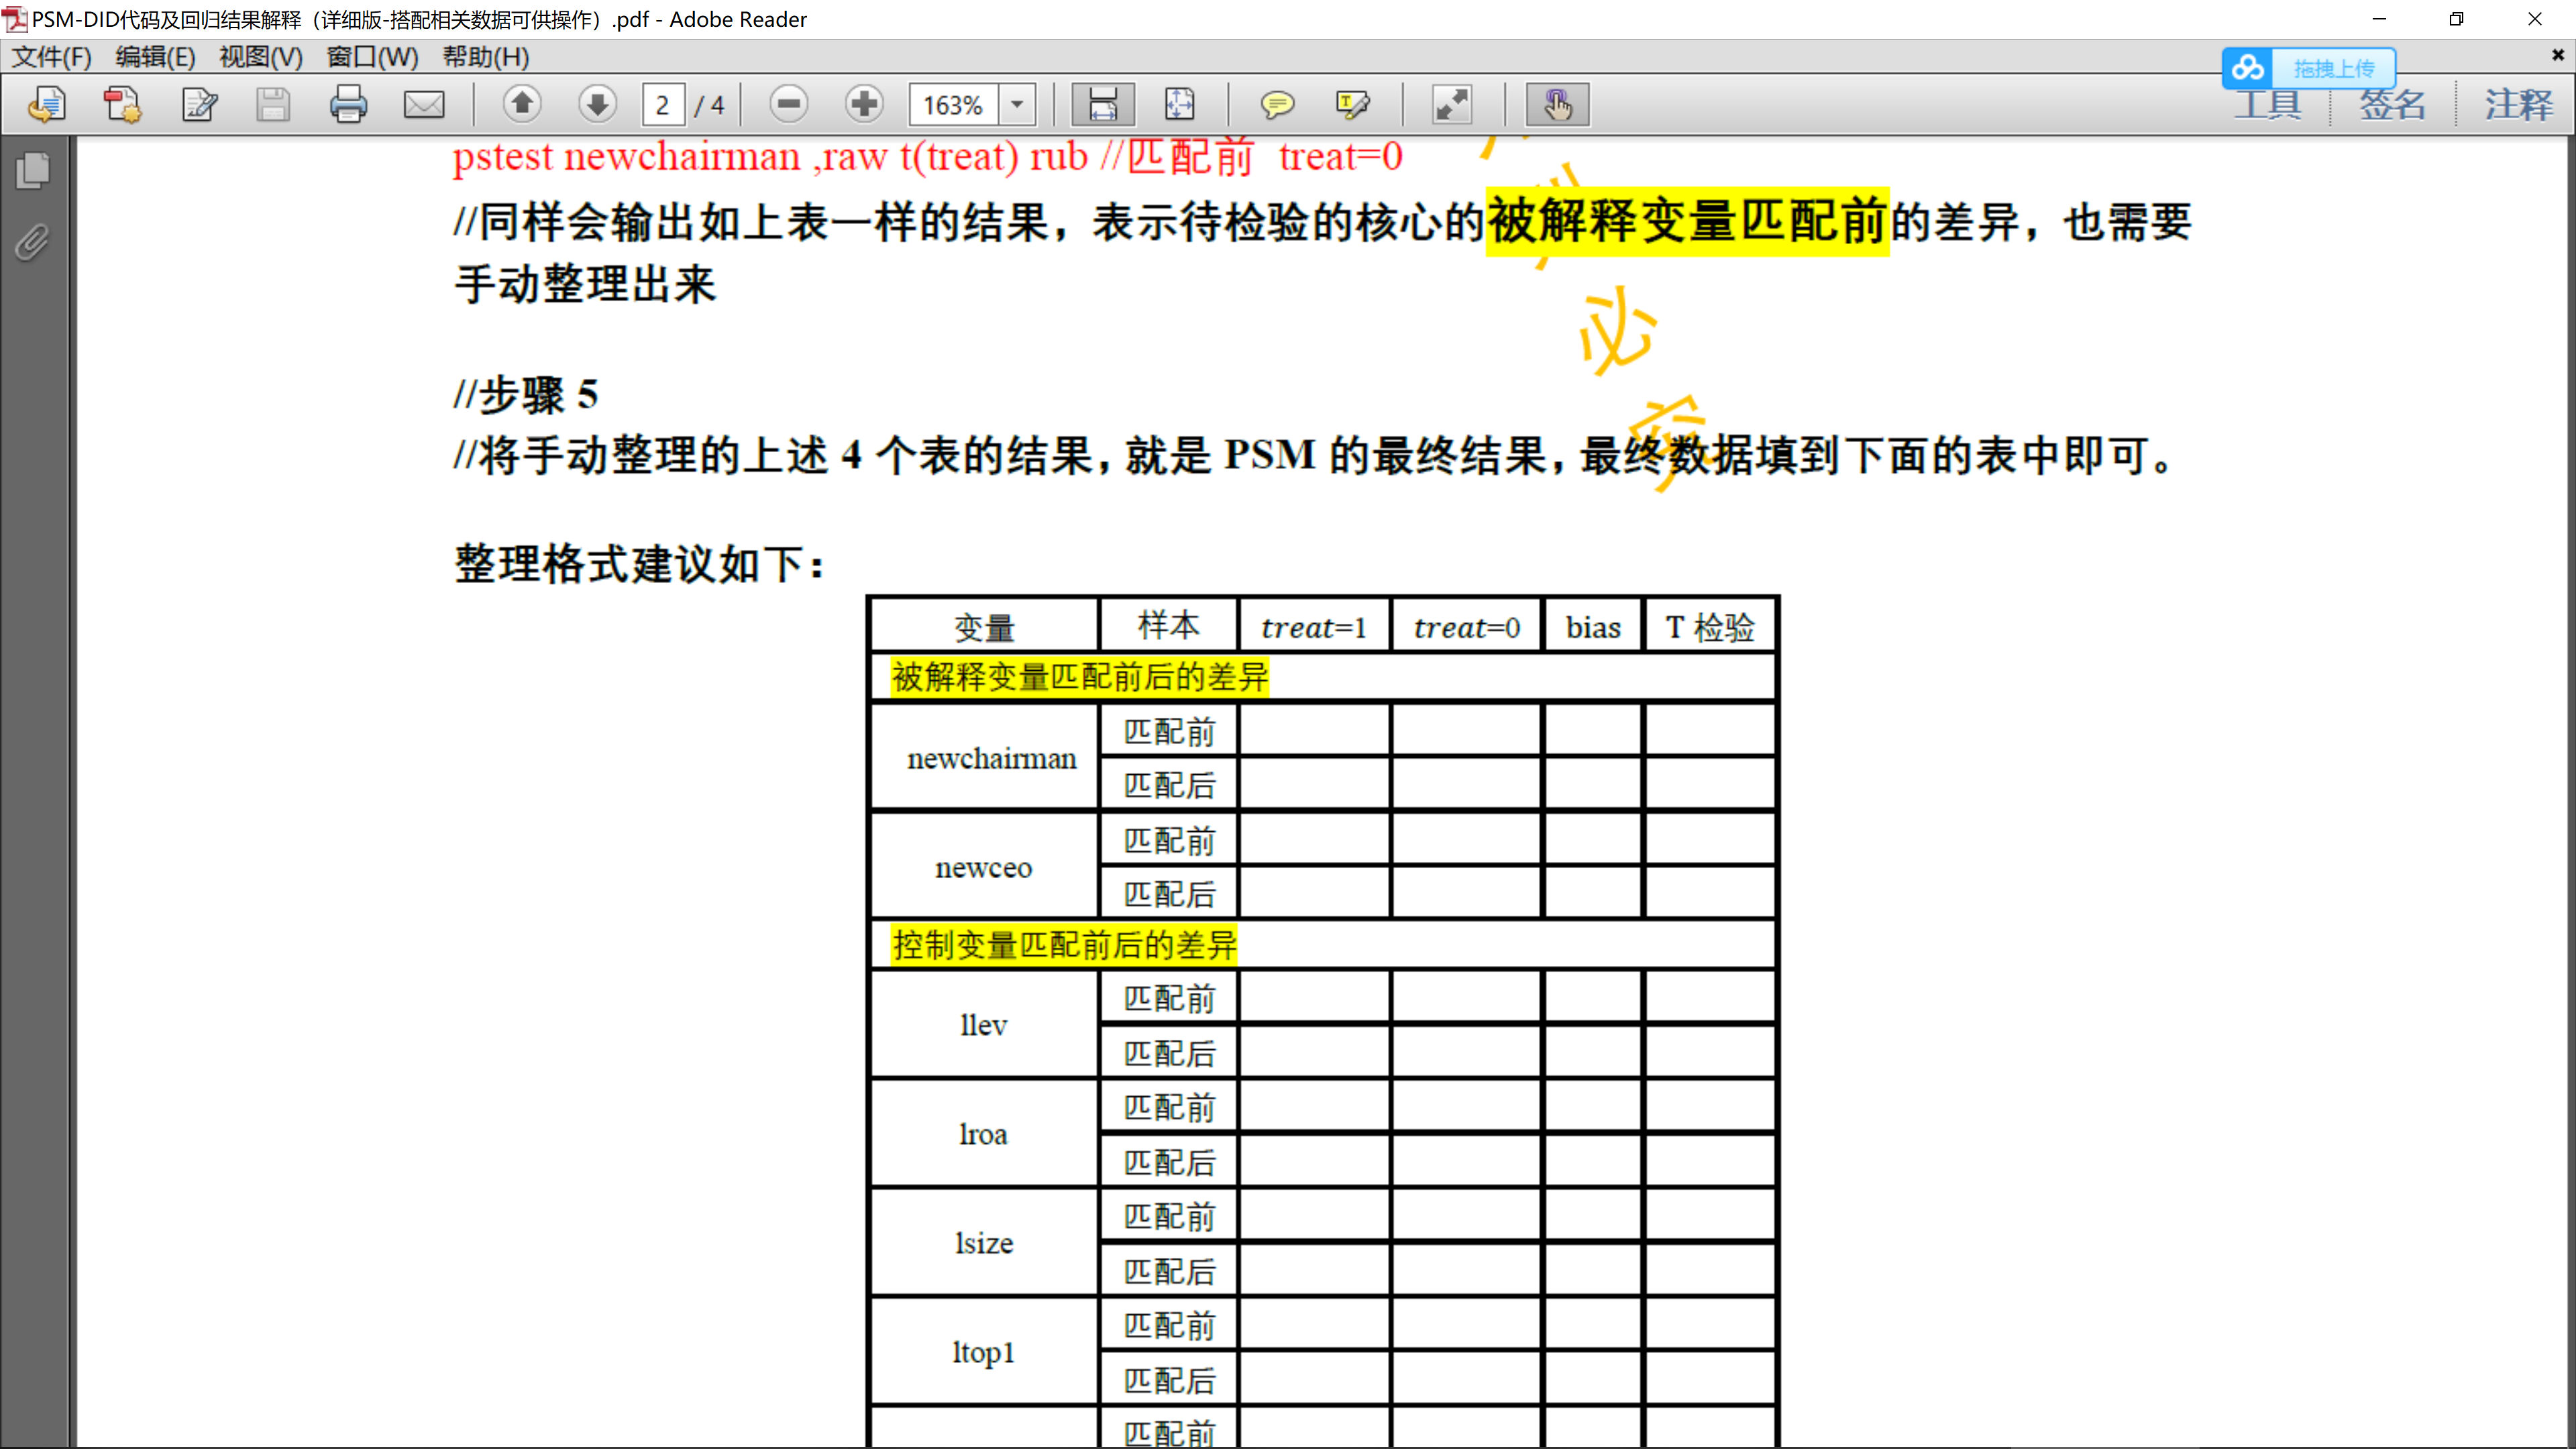Add sticky note comment icon
Image resolution: width=2576 pixels, height=1449 pixels.
[1277, 104]
